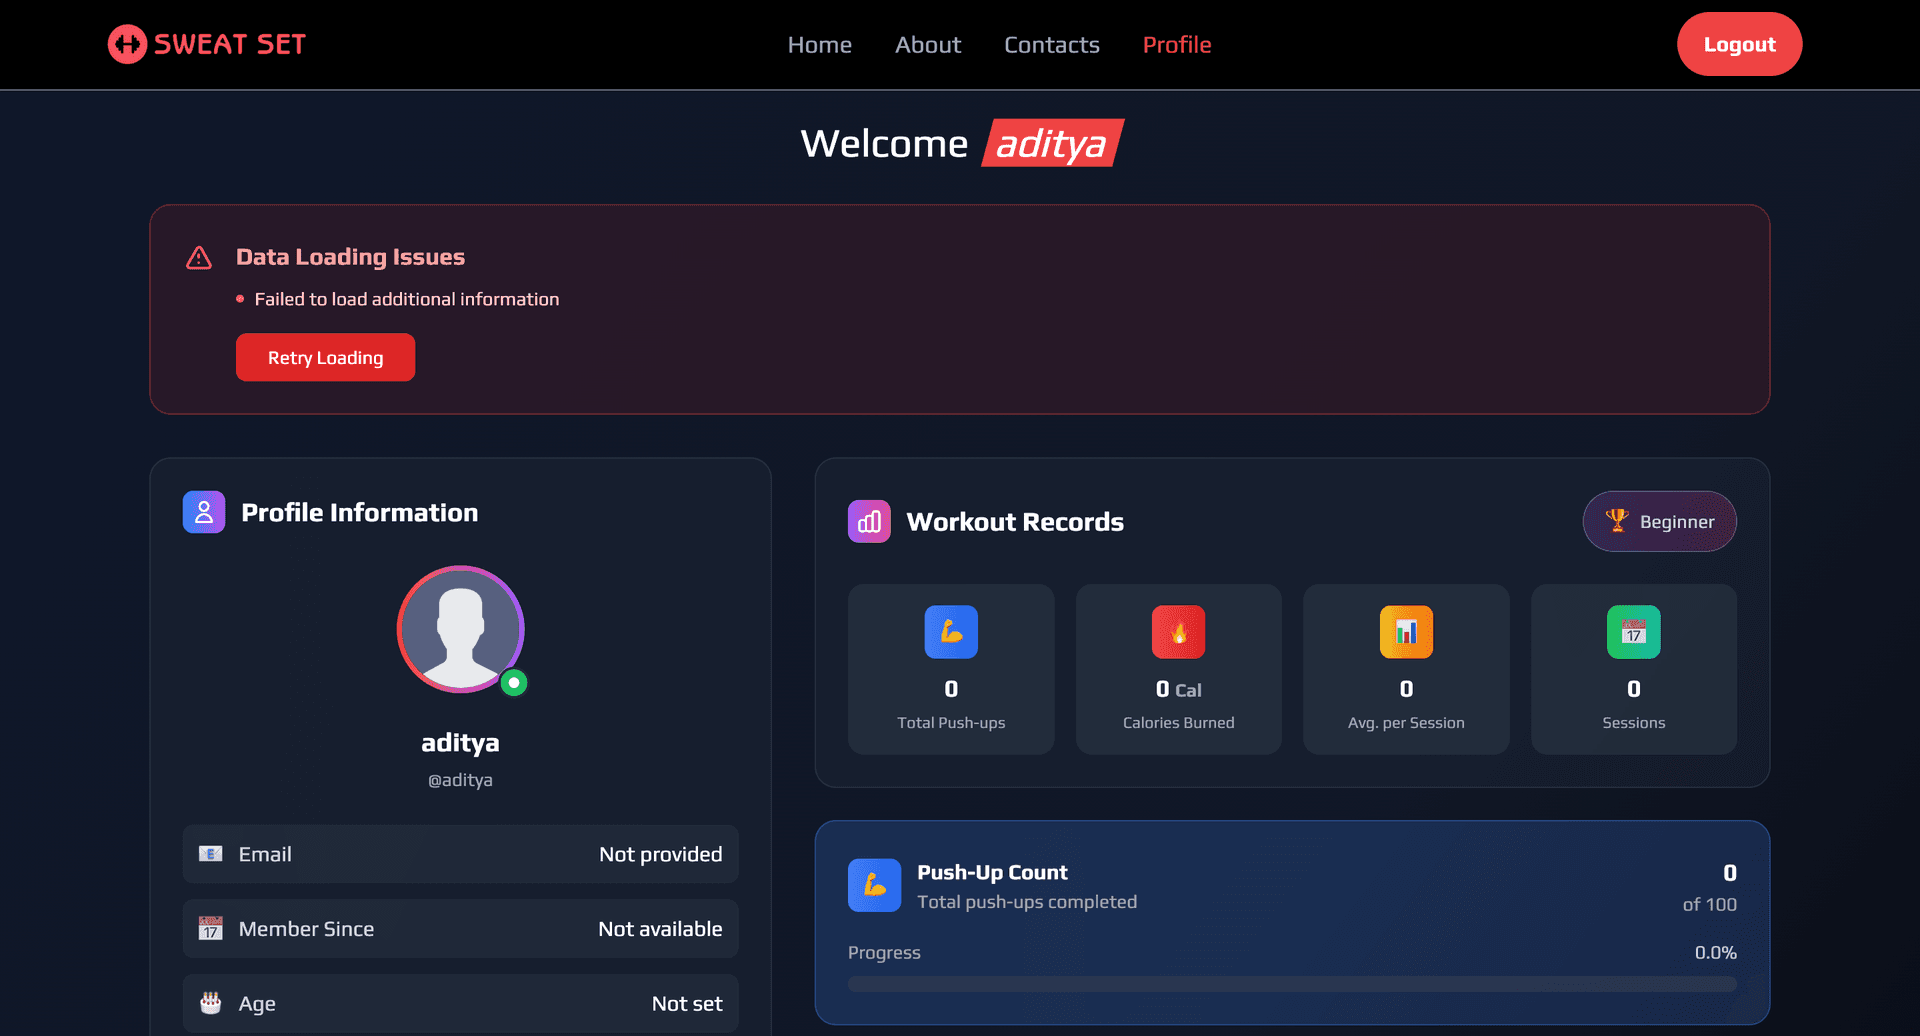This screenshot has width=1920, height=1036.
Task: Click the Sweat Set dumbbell logo icon
Action: 127,44
